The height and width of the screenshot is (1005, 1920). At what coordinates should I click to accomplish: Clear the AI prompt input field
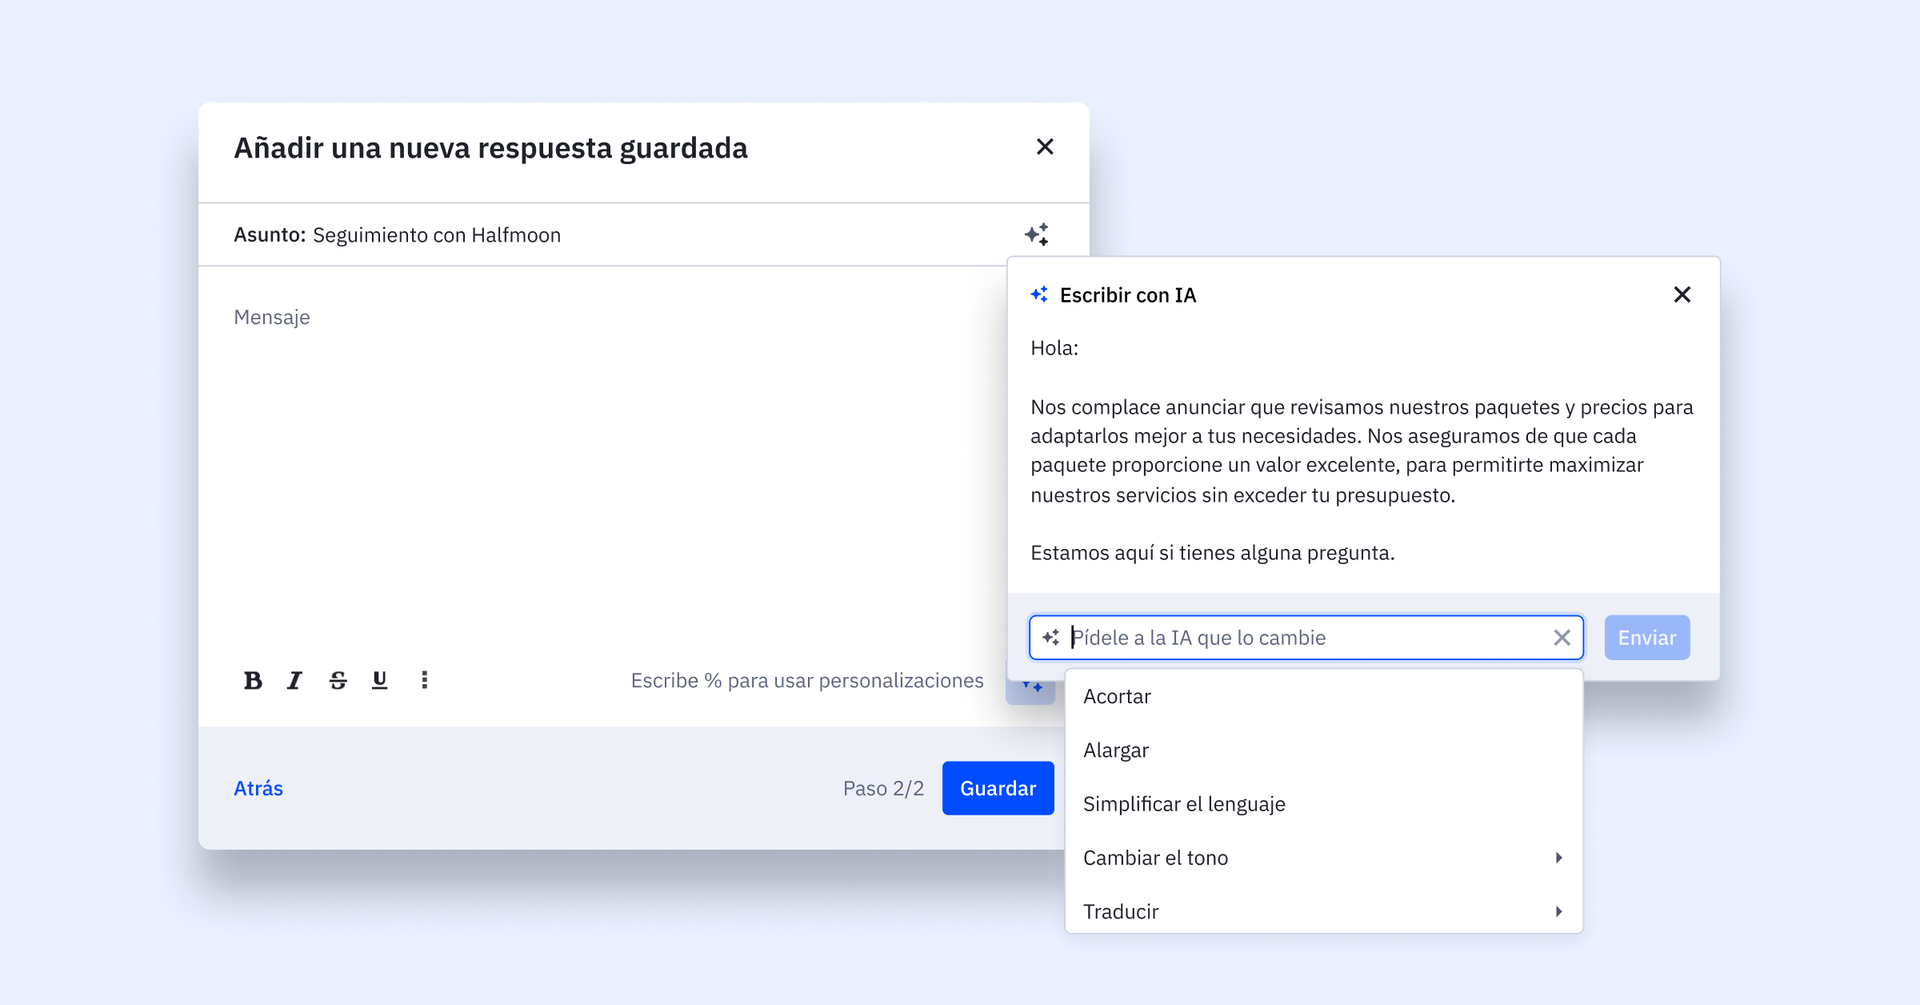coord(1561,638)
